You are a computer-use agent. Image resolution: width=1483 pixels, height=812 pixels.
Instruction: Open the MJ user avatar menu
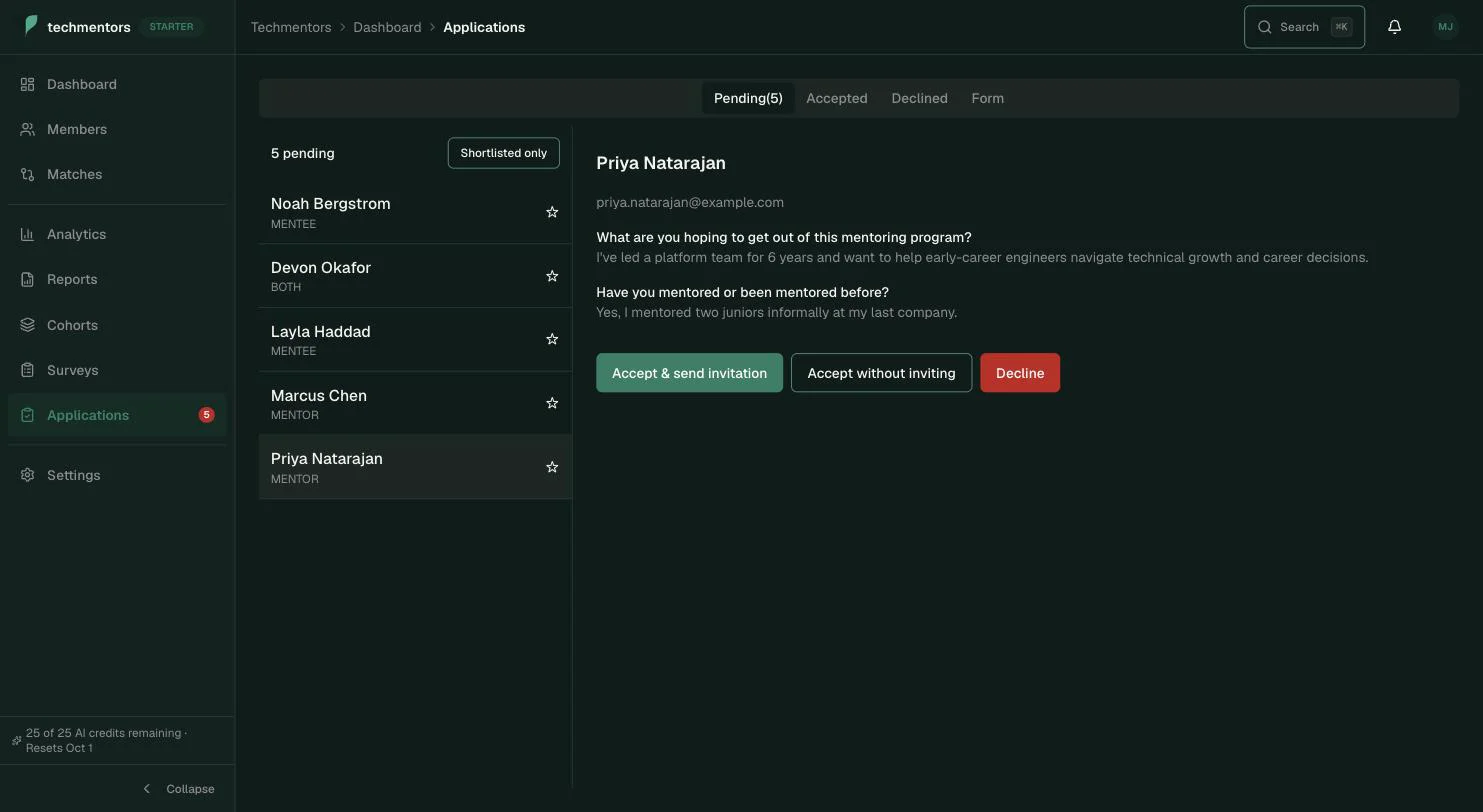tap(1445, 27)
